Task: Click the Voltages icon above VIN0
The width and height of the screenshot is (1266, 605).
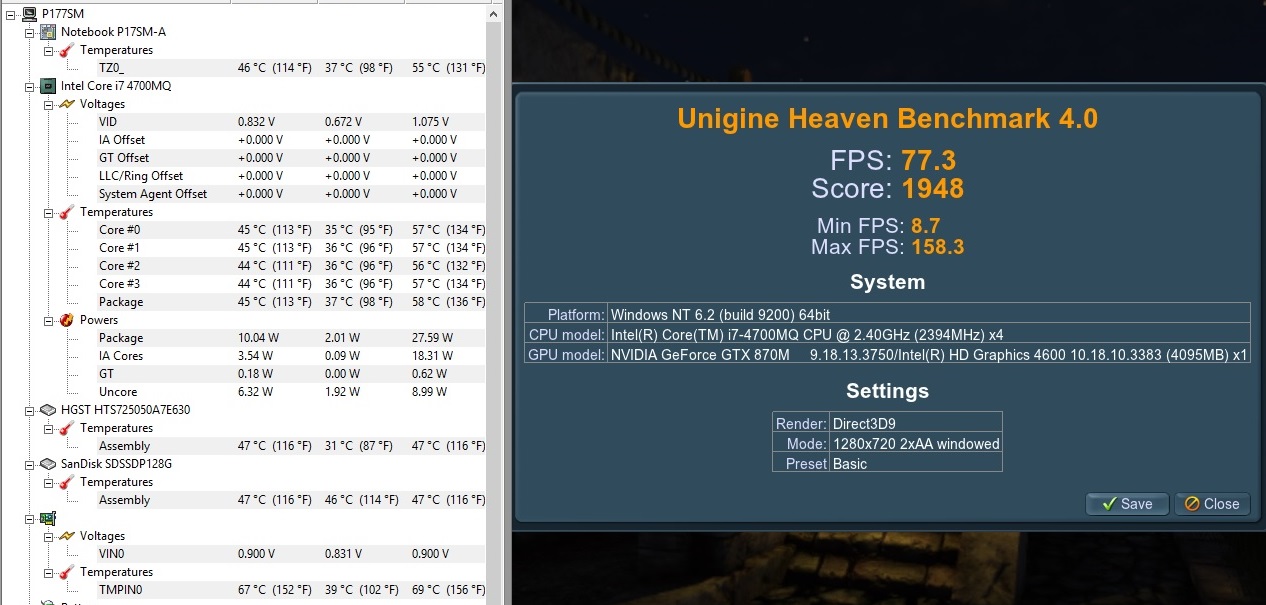Action: (67, 536)
